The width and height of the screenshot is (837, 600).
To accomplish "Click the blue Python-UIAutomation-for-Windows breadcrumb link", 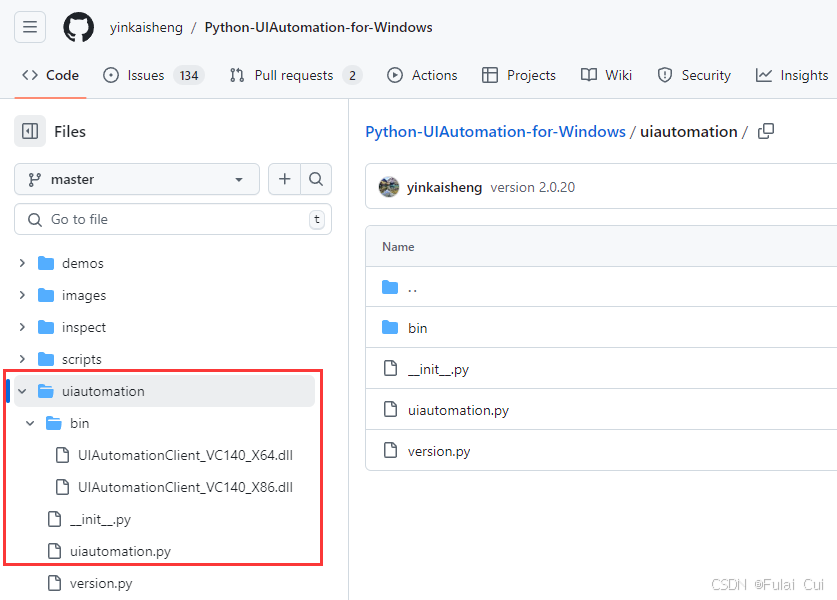I will [x=495, y=131].
